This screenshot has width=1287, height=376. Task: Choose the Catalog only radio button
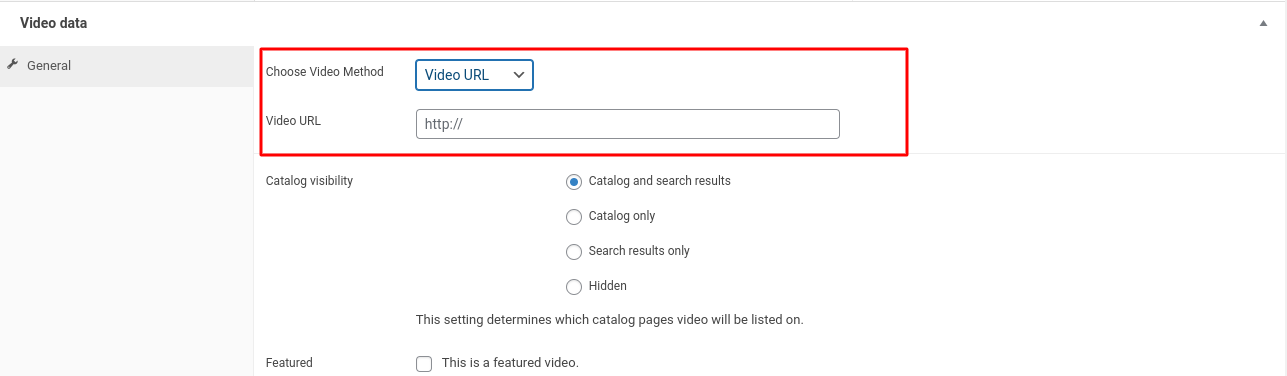pyautogui.click(x=574, y=217)
